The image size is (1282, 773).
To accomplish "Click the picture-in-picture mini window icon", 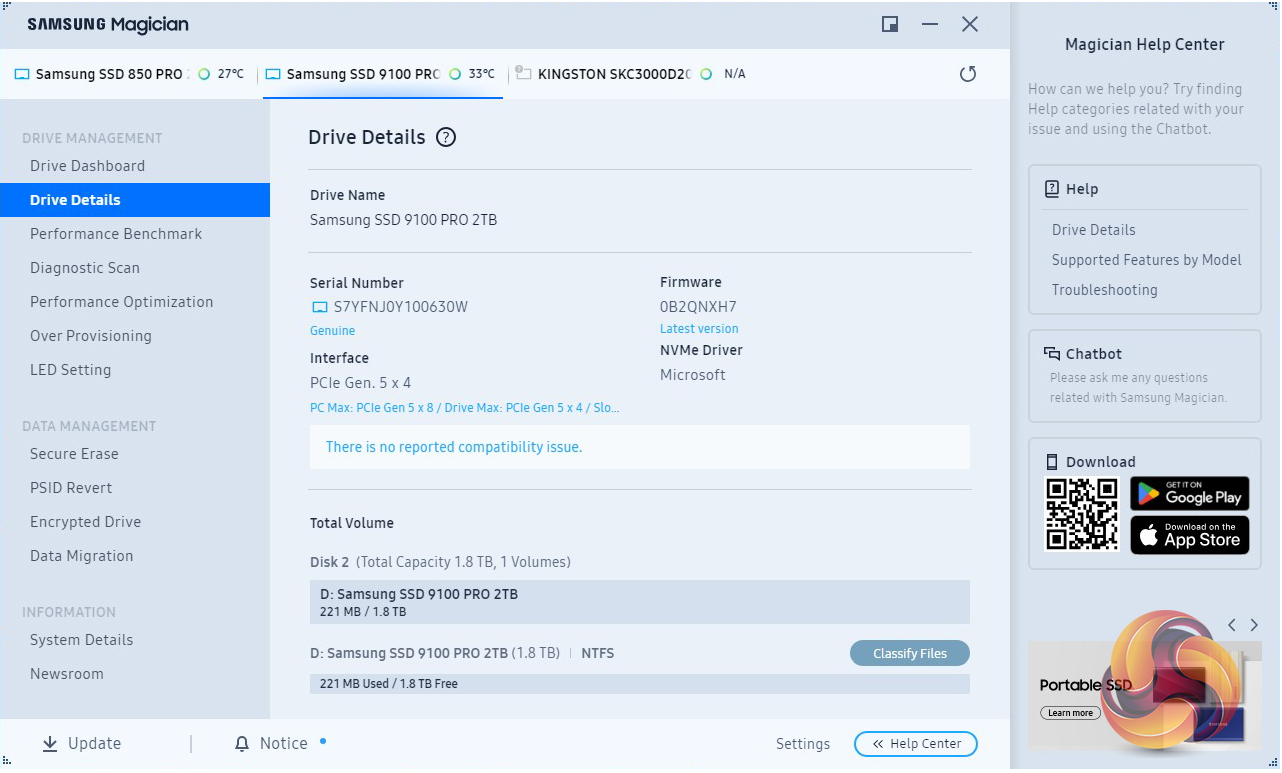I will tap(889, 25).
